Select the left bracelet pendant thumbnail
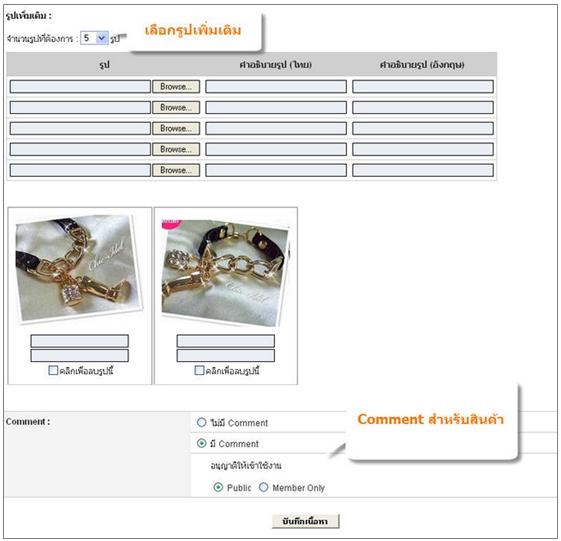The width and height of the screenshot is (561, 541). 79,268
